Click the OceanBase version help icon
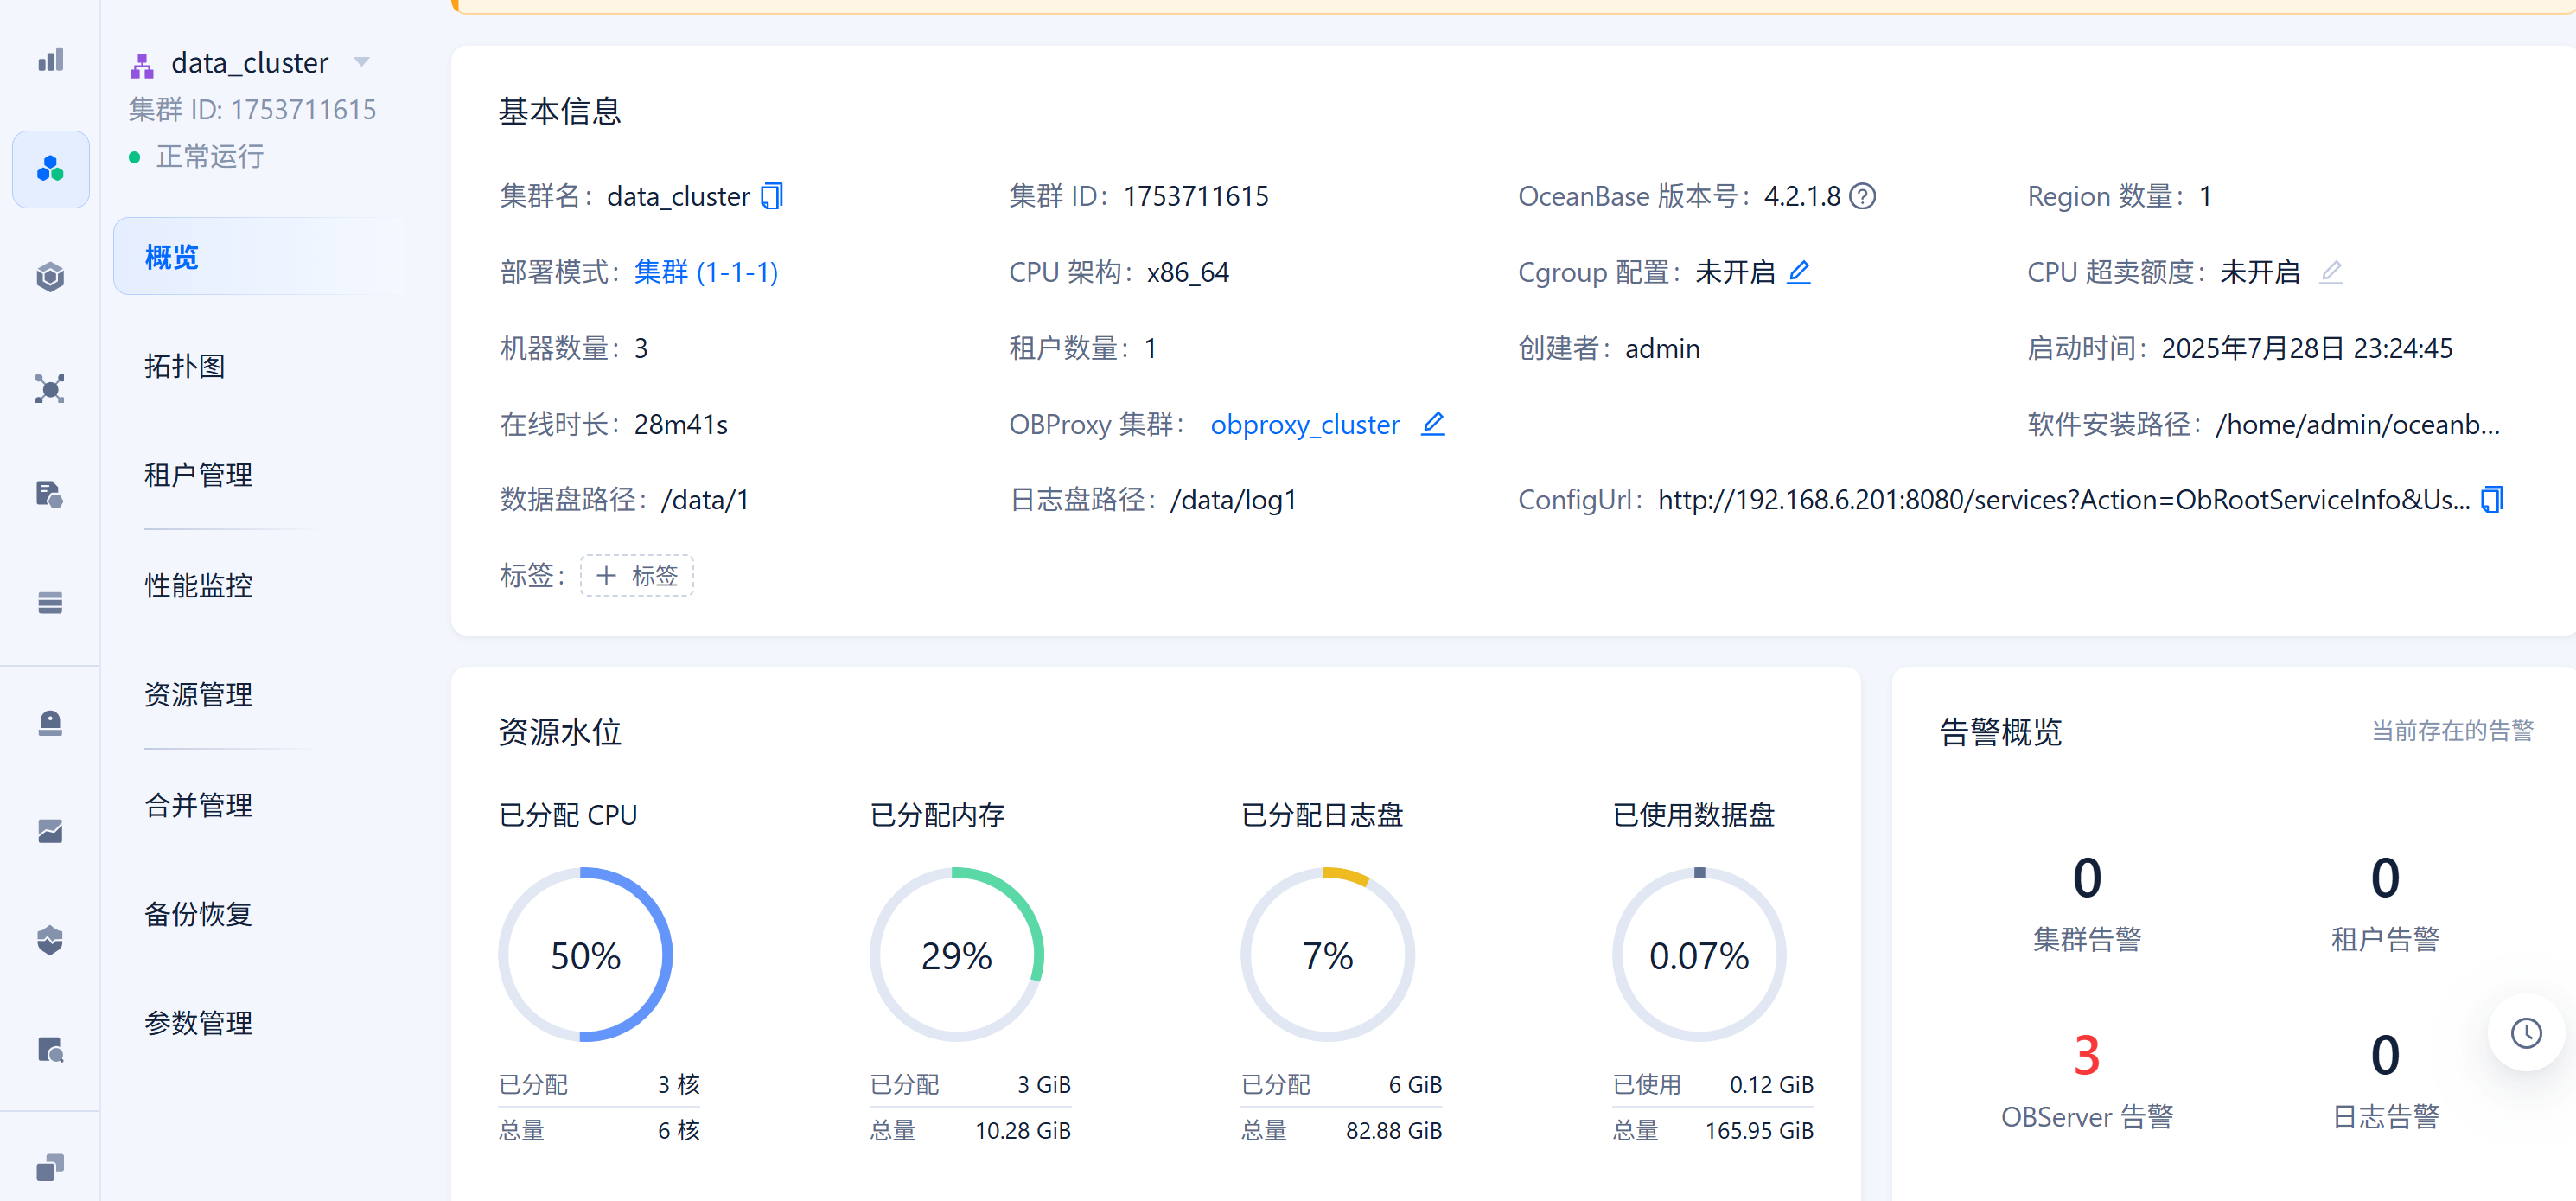 click(x=1862, y=196)
